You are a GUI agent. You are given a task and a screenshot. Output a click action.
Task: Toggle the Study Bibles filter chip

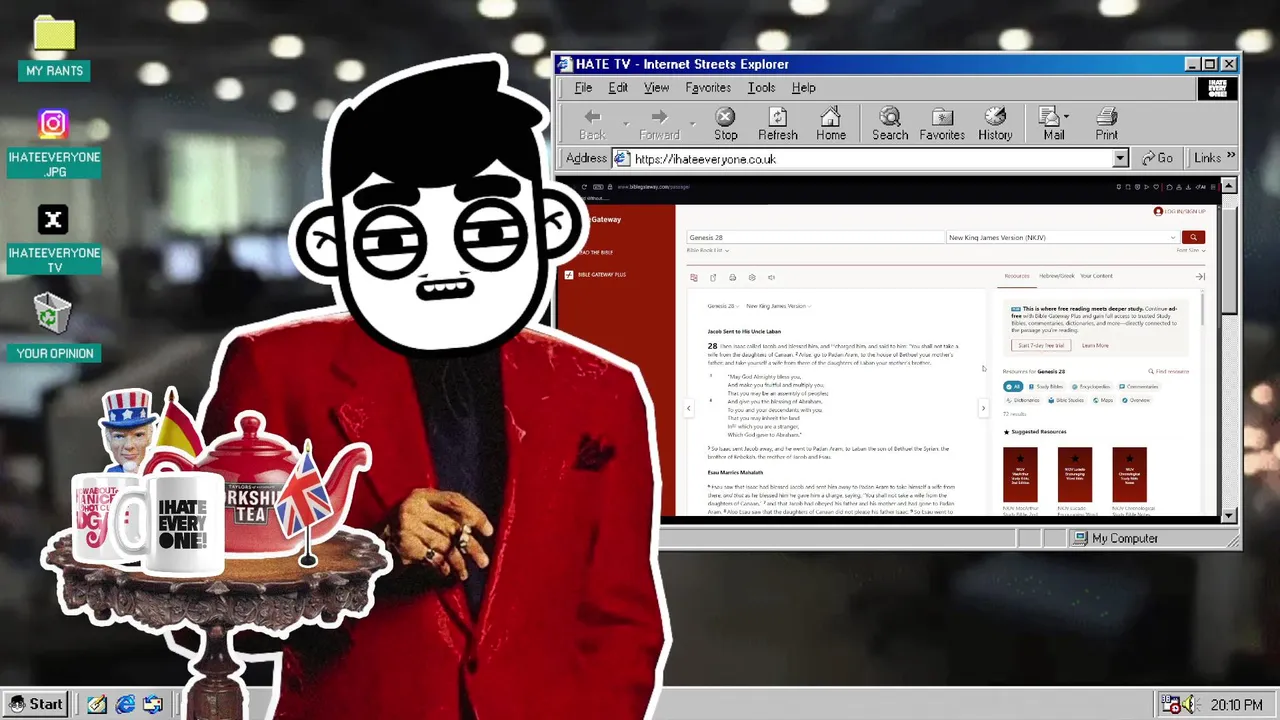click(x=1046, y=386)
